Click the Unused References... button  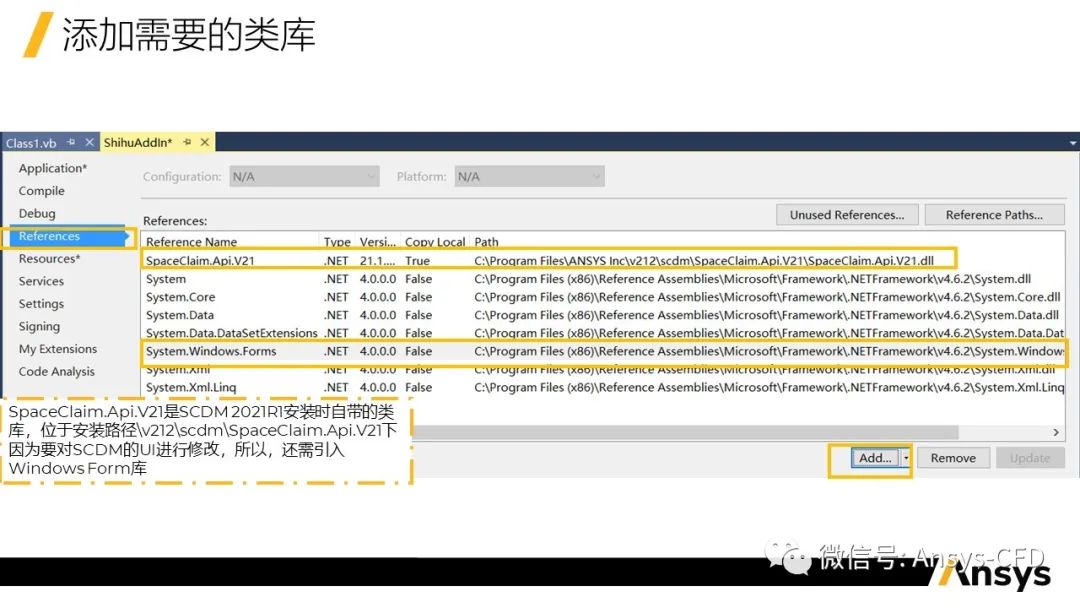pyautogui.click(x=847, y=215)
